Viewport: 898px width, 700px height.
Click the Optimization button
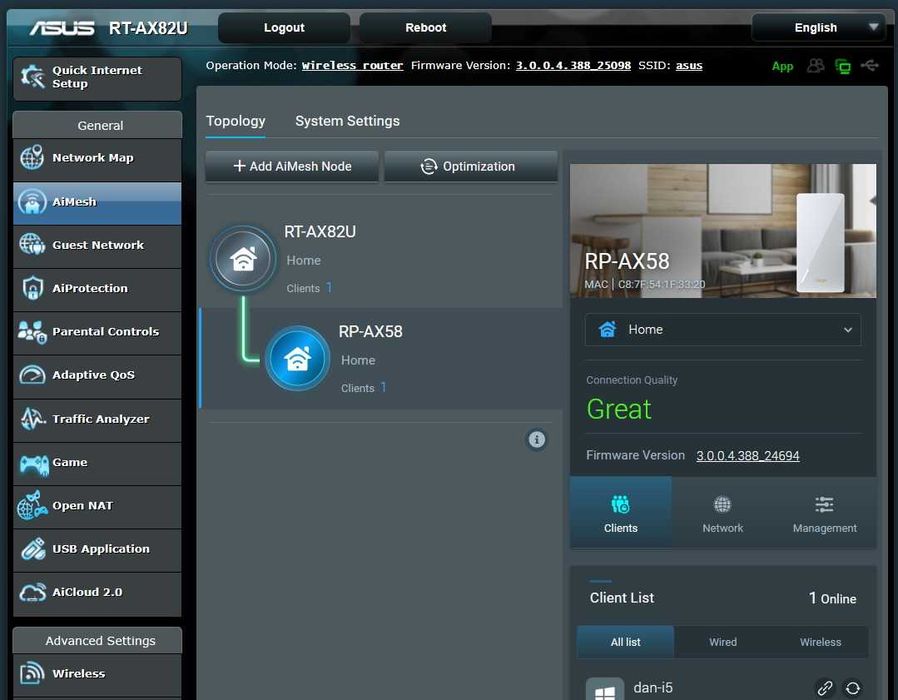[x=471, y=166]
